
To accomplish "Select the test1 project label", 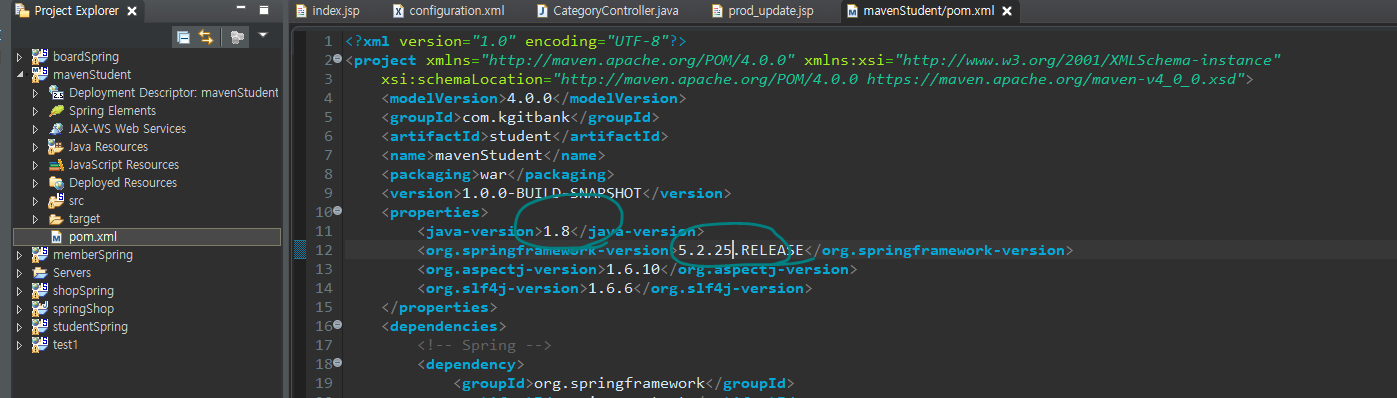I will coord(66,345).
